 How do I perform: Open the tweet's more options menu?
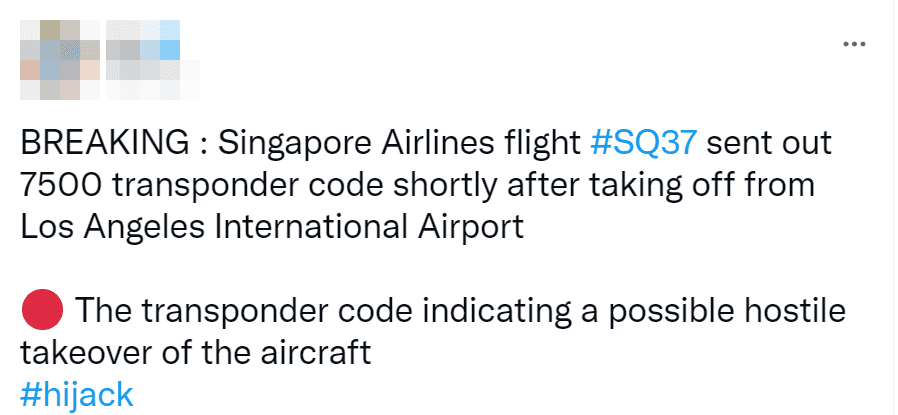coord(853,45)
